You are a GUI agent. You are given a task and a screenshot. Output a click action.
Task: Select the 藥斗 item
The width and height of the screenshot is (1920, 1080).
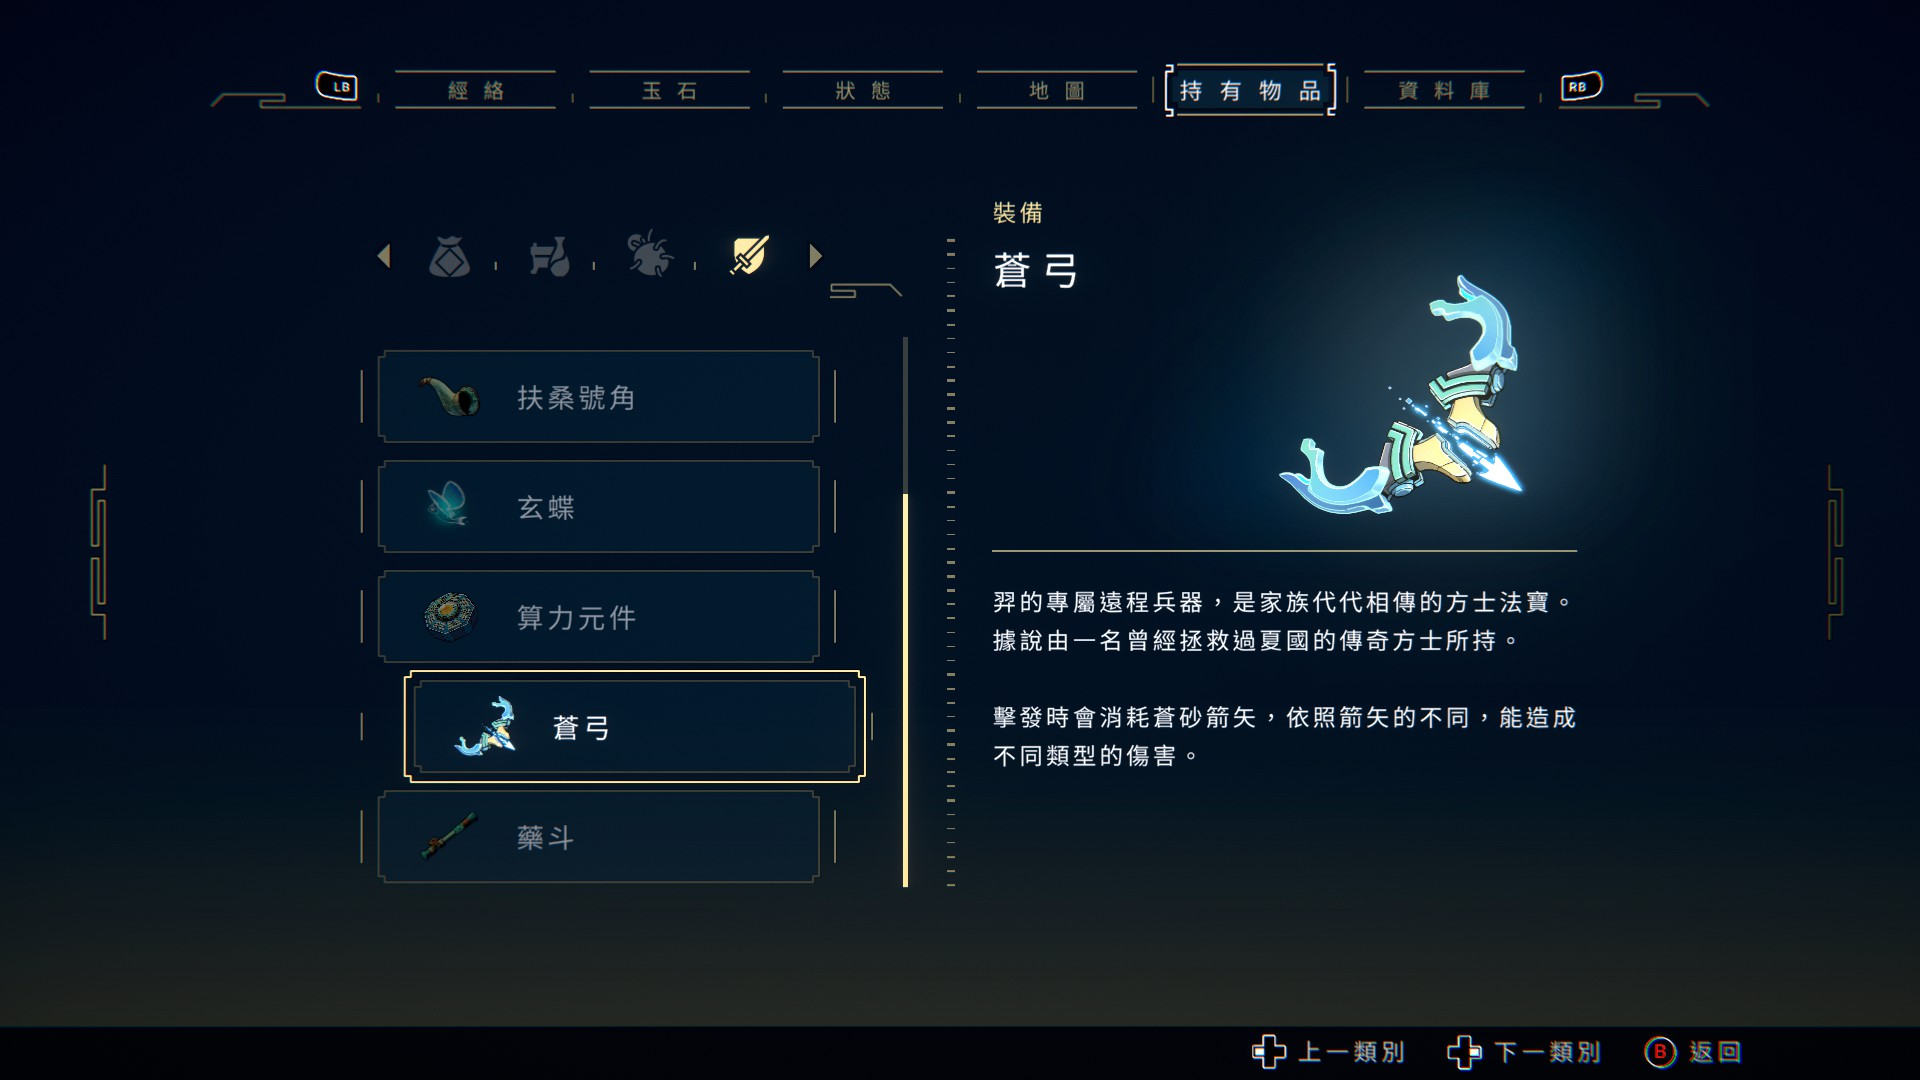[x=598, y=837]
